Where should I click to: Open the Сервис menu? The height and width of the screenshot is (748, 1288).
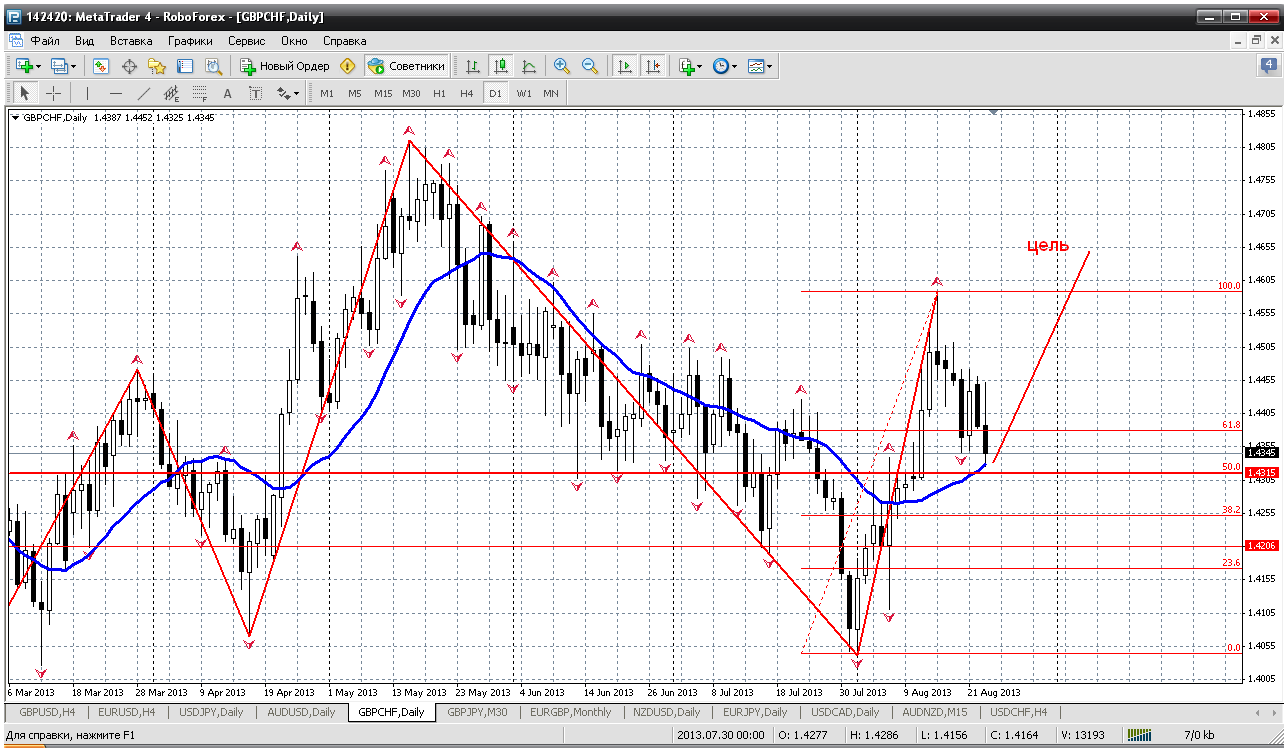click(246, 41)
